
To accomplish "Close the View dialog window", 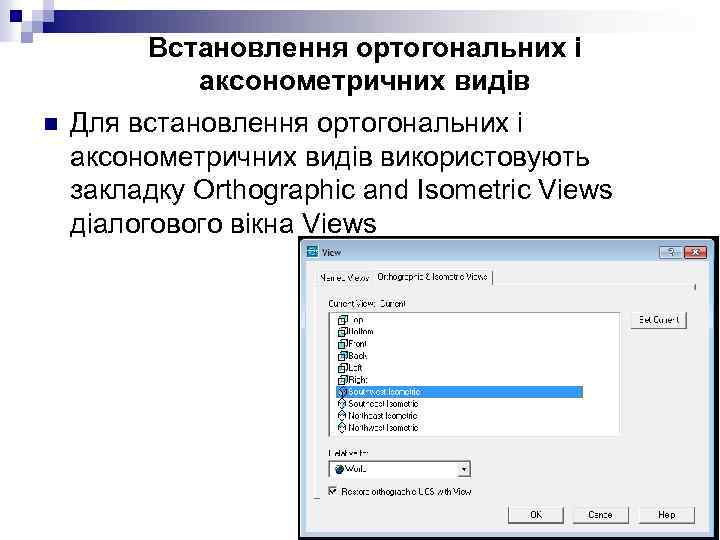I will click(695, 252).
